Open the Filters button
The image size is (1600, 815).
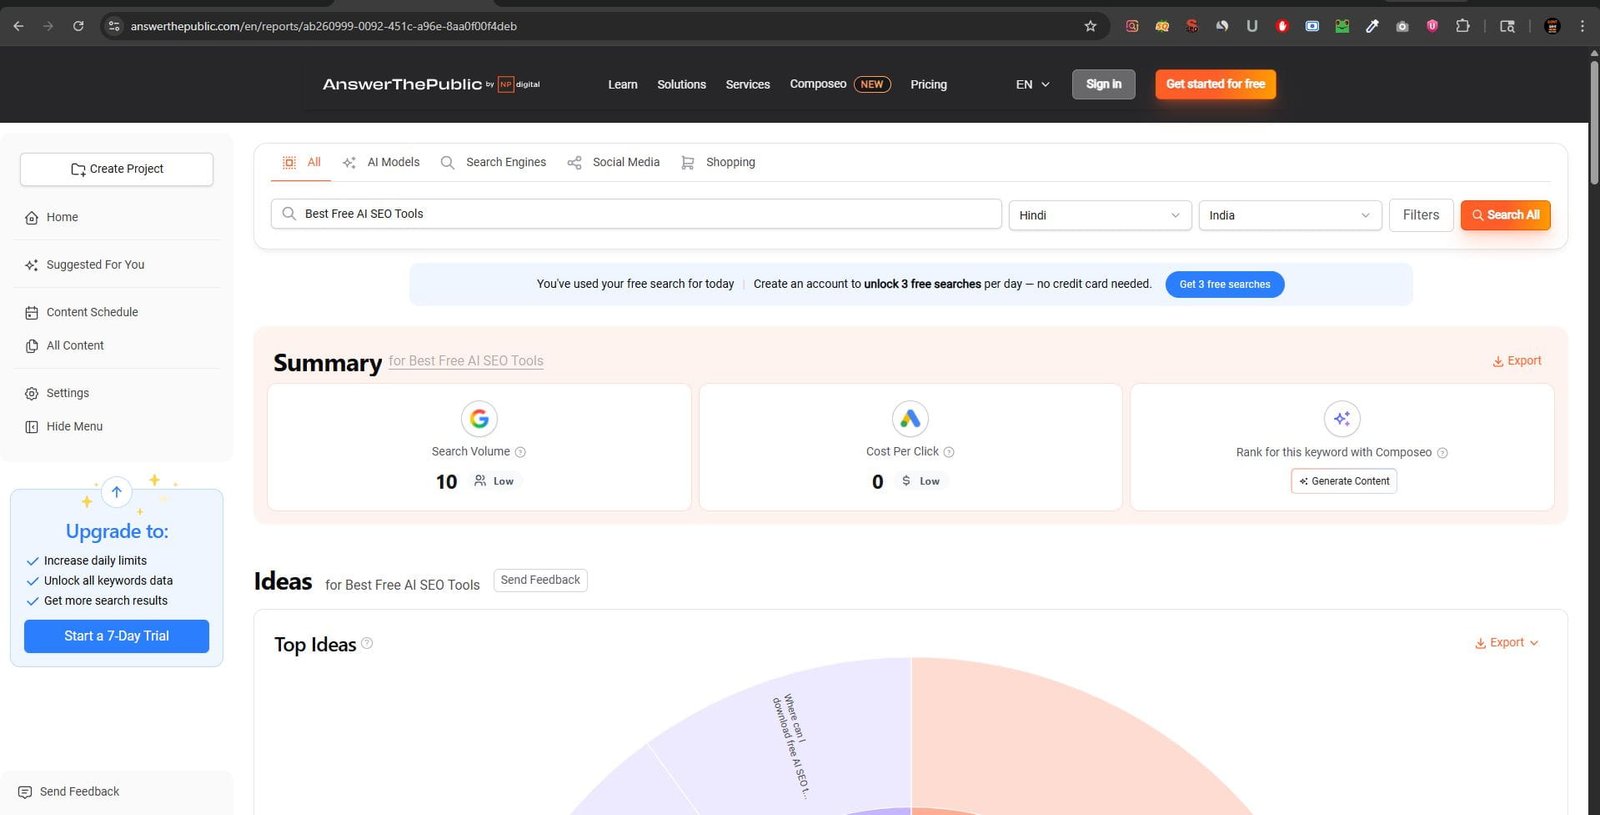(1421, 215)
